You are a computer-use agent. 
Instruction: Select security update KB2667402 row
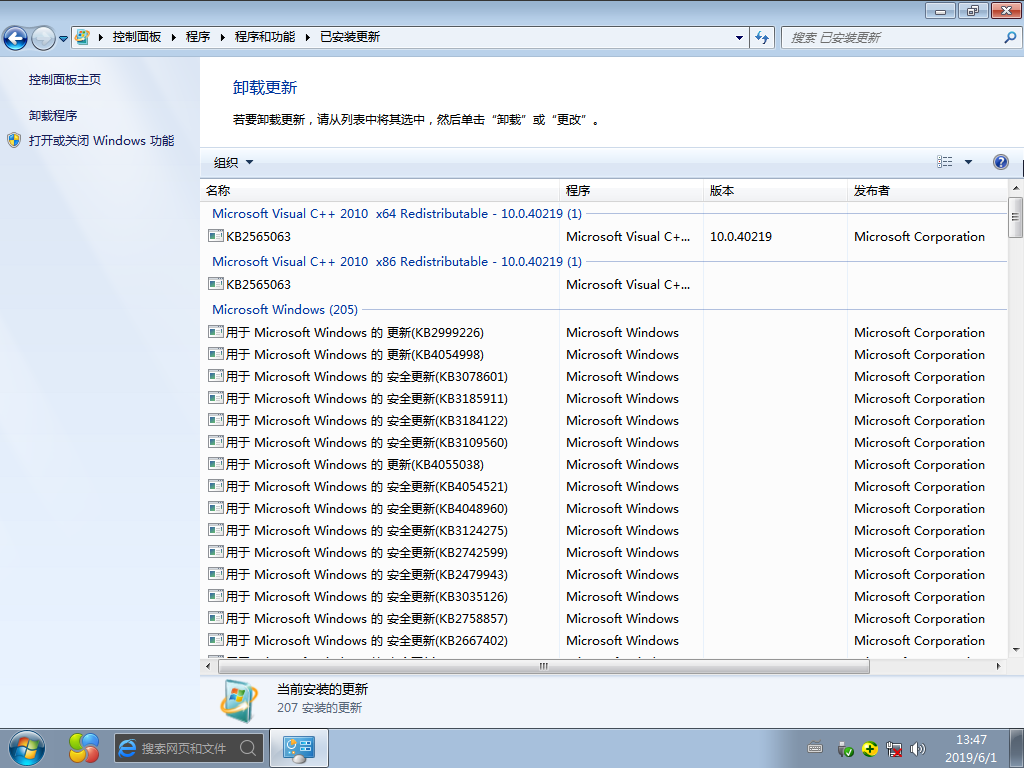coord(604,641)
